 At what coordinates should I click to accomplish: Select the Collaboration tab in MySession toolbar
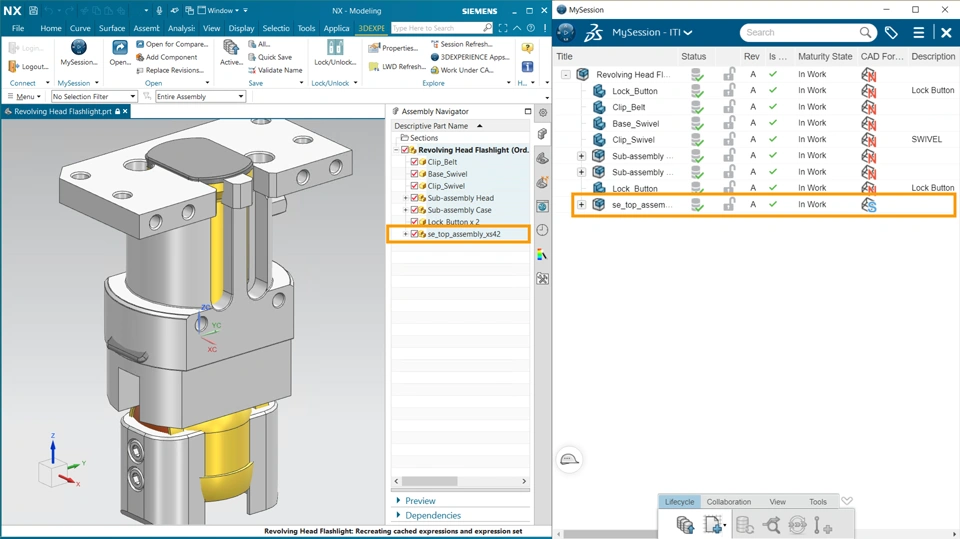(729, 502)
